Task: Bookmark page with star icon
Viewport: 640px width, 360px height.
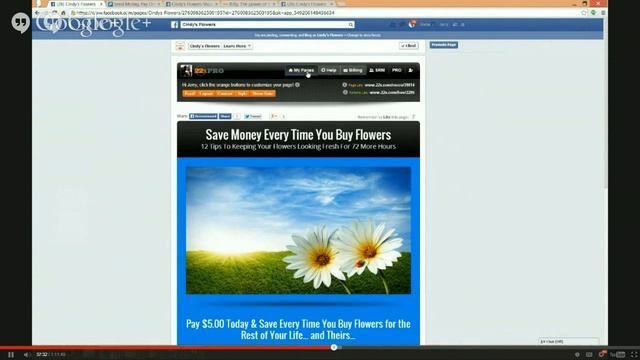Action: tap(584, 13)
